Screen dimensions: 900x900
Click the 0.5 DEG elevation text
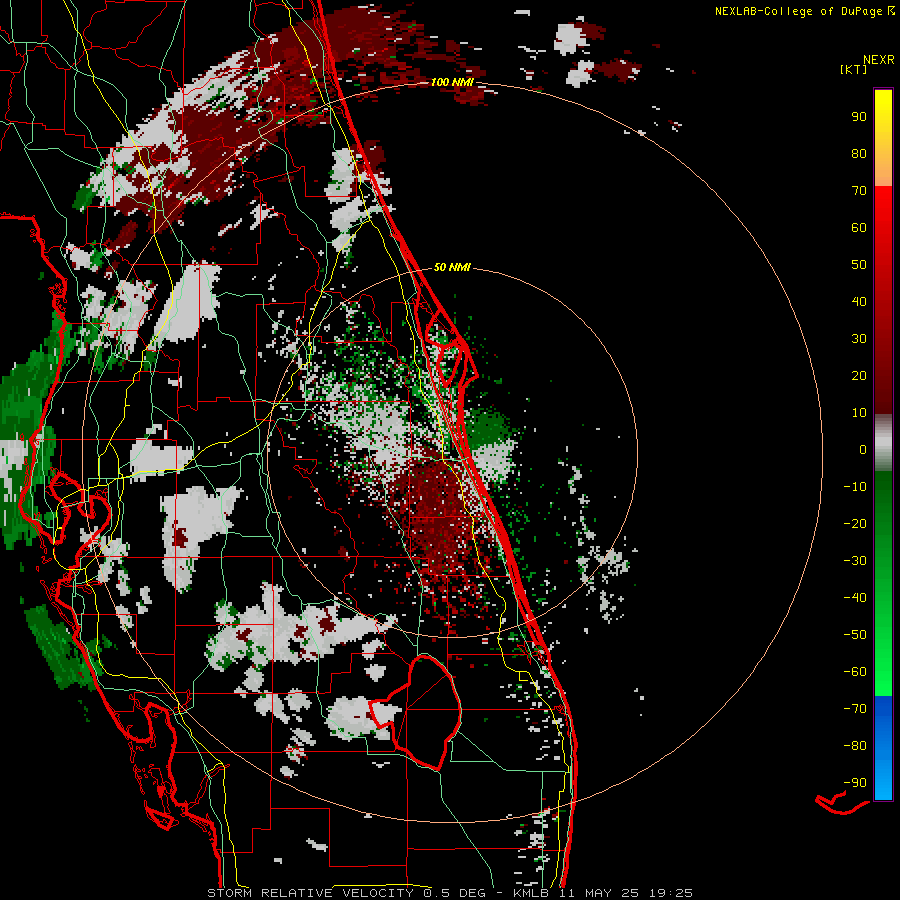coord(455,893)
